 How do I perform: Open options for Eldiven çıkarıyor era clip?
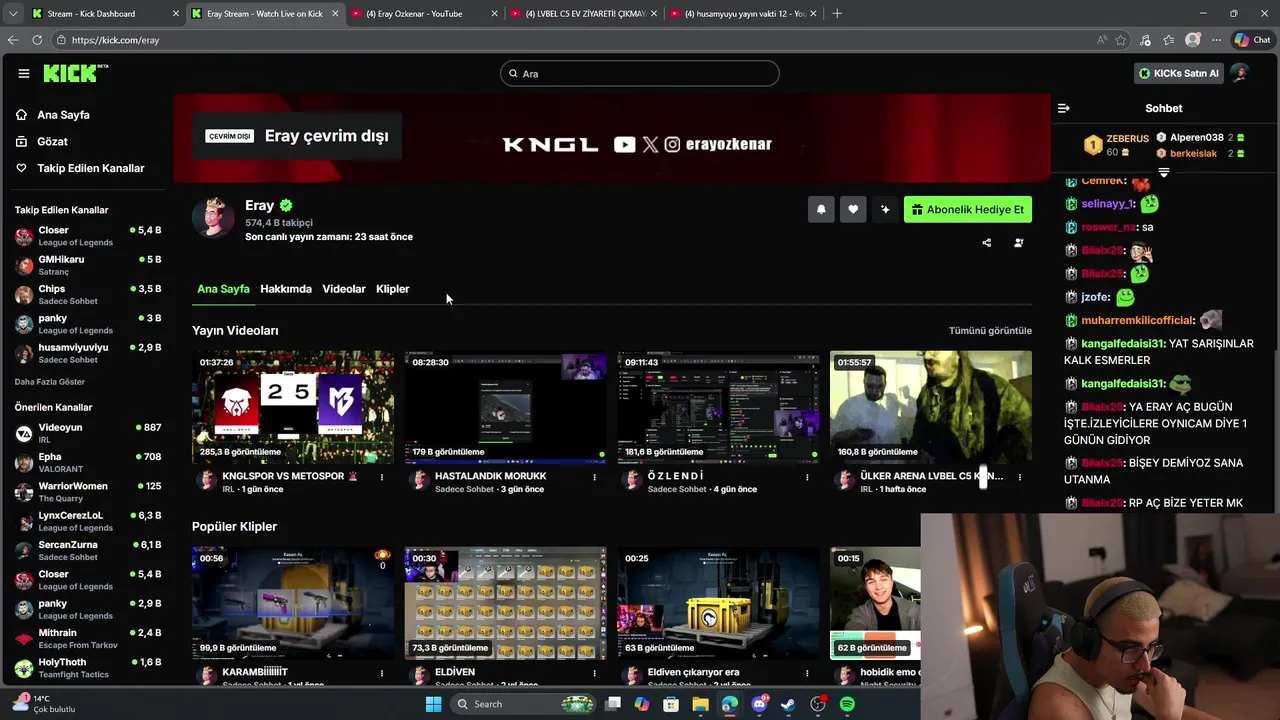pyautogui.click(x=807, y=674)
